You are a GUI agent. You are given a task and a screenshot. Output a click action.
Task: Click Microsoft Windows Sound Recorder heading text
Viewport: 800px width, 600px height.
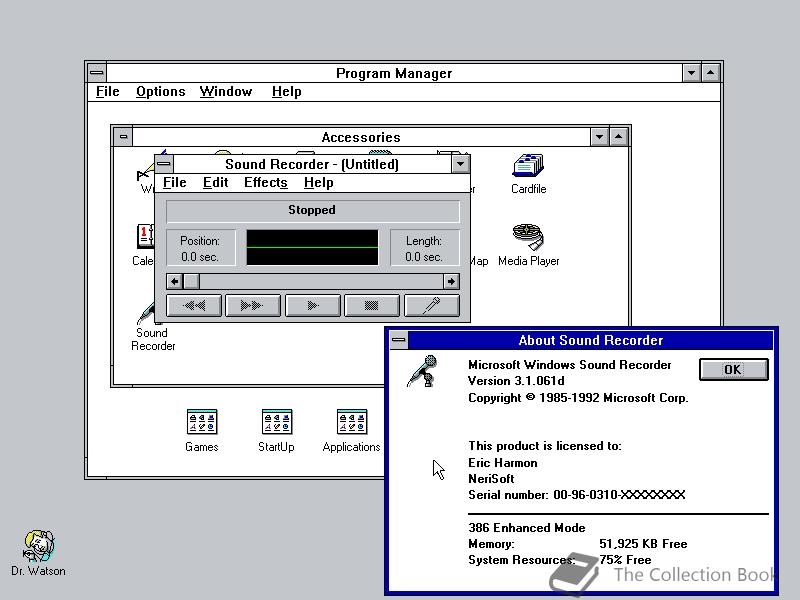(x=570, y=365)
